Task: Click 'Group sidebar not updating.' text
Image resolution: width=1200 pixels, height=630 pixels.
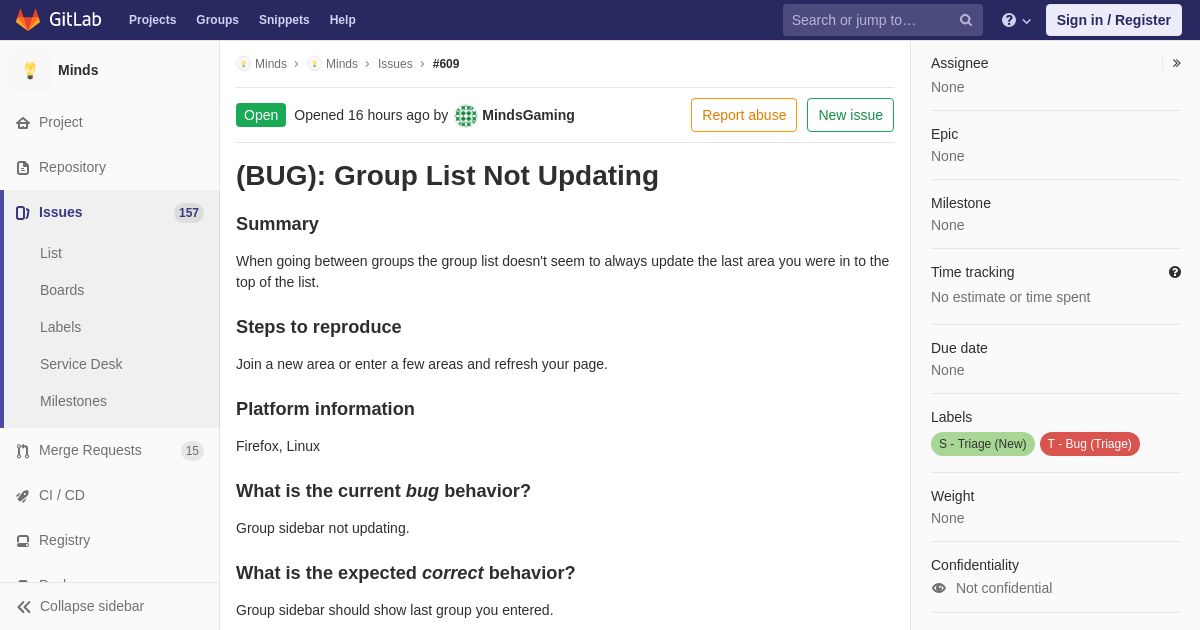Action: [323, 528]
